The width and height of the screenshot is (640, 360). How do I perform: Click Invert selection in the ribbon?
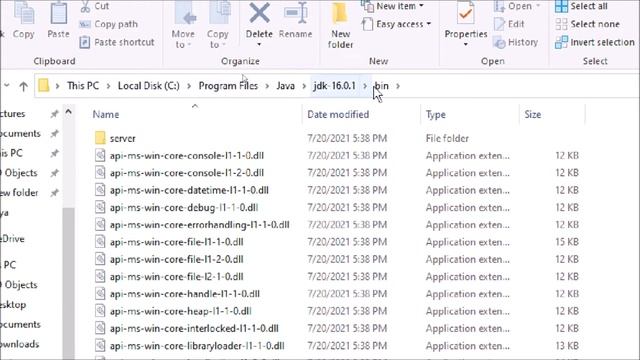coord(595,42)
